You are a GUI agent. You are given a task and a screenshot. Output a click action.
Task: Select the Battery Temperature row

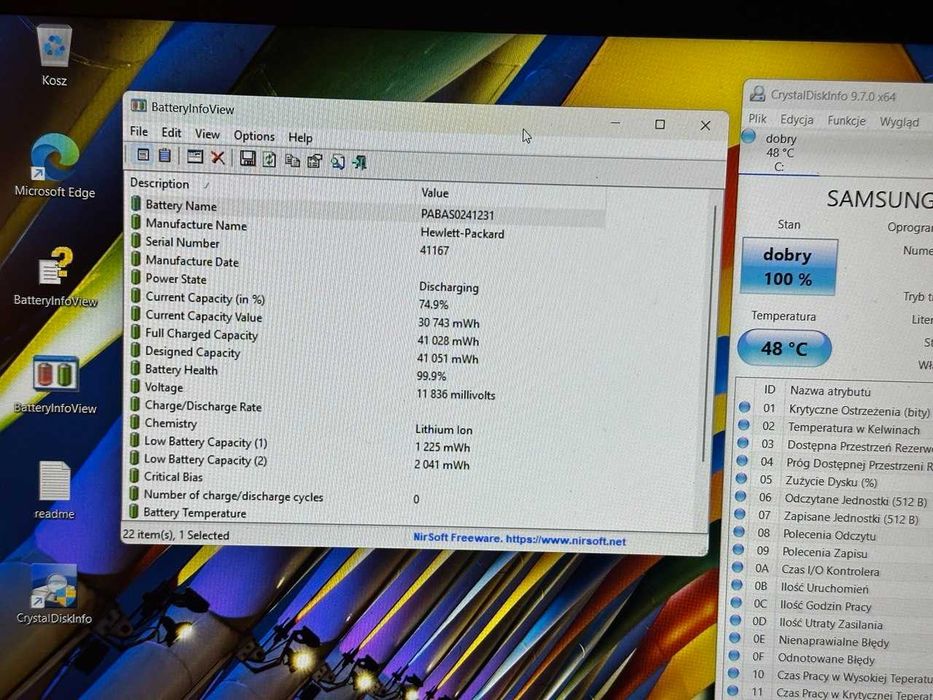367,514
